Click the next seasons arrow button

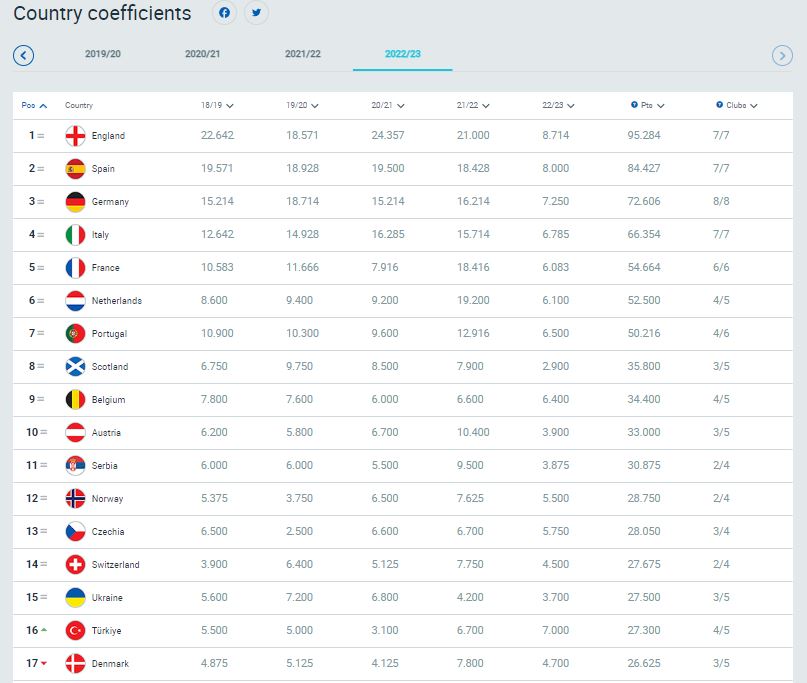[x=782, y=56]
